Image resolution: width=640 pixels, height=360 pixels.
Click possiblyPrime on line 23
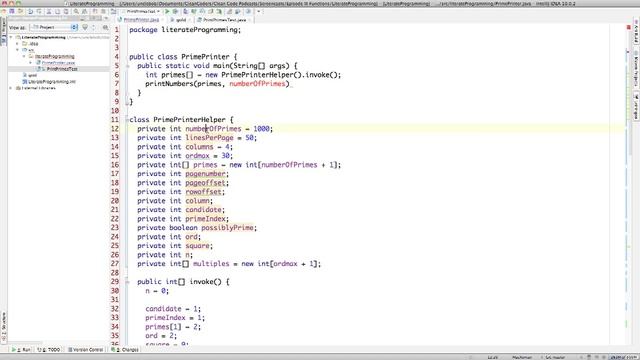[227, 228]
